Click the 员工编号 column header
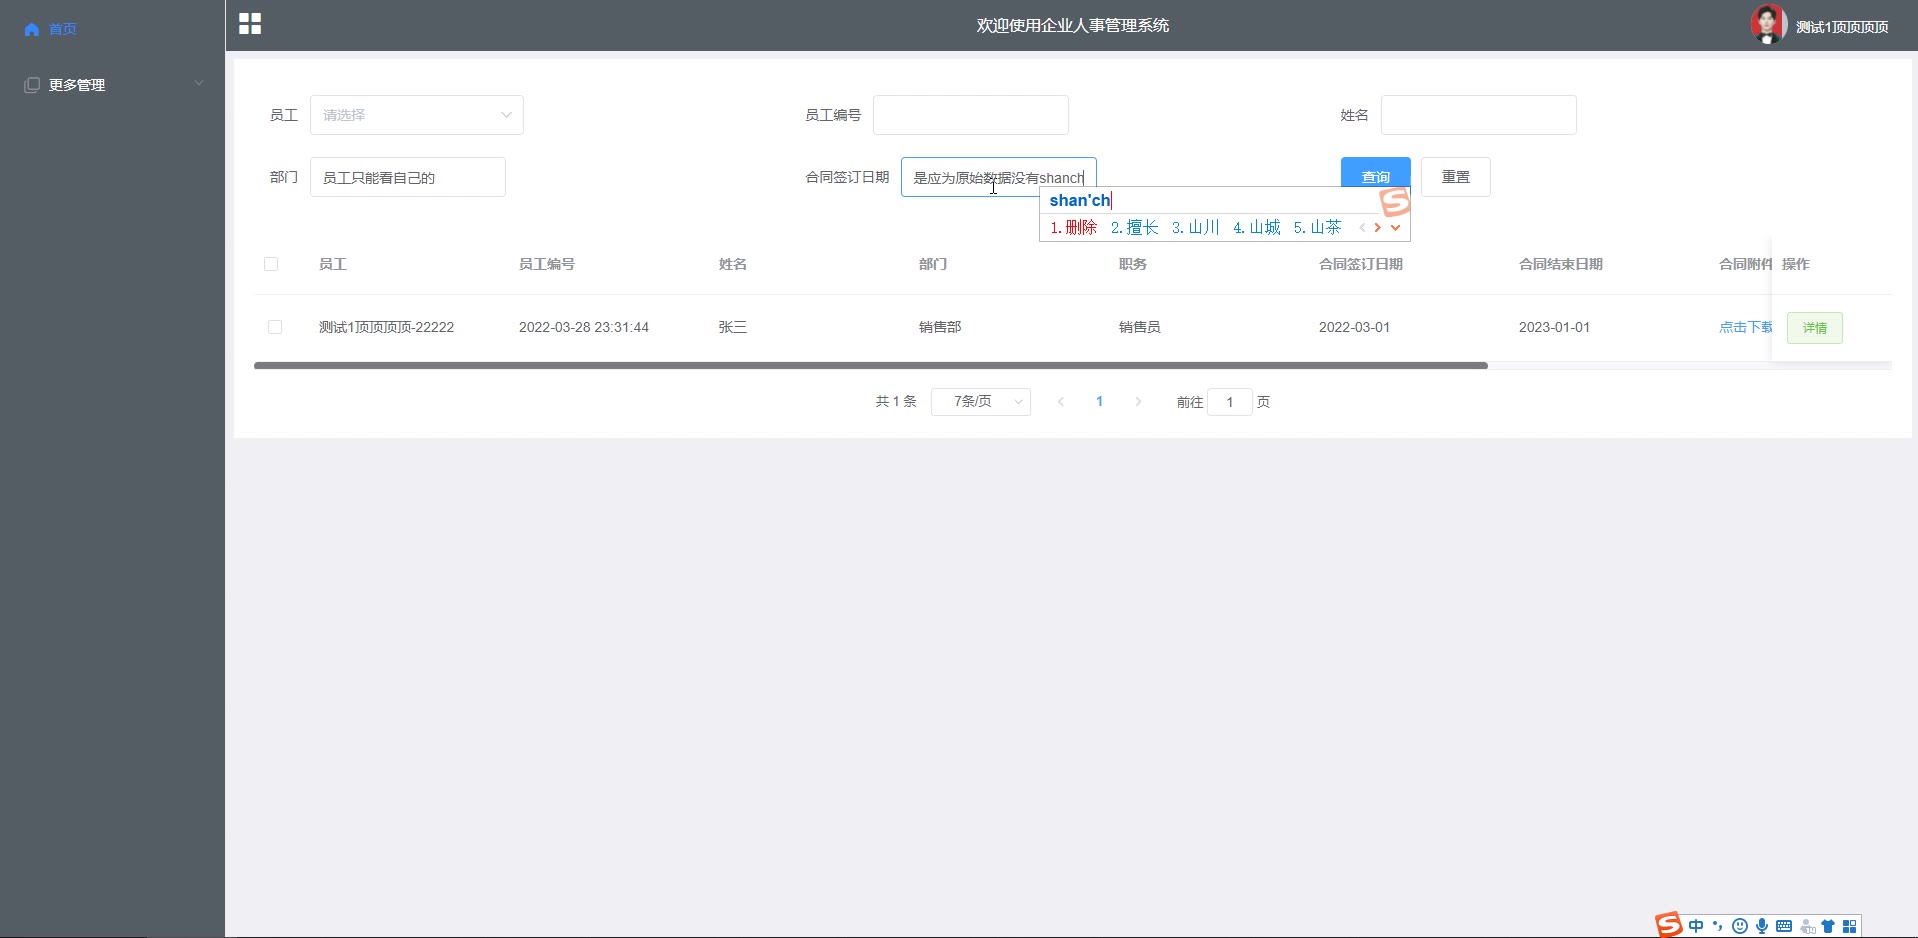 [547, 264]
